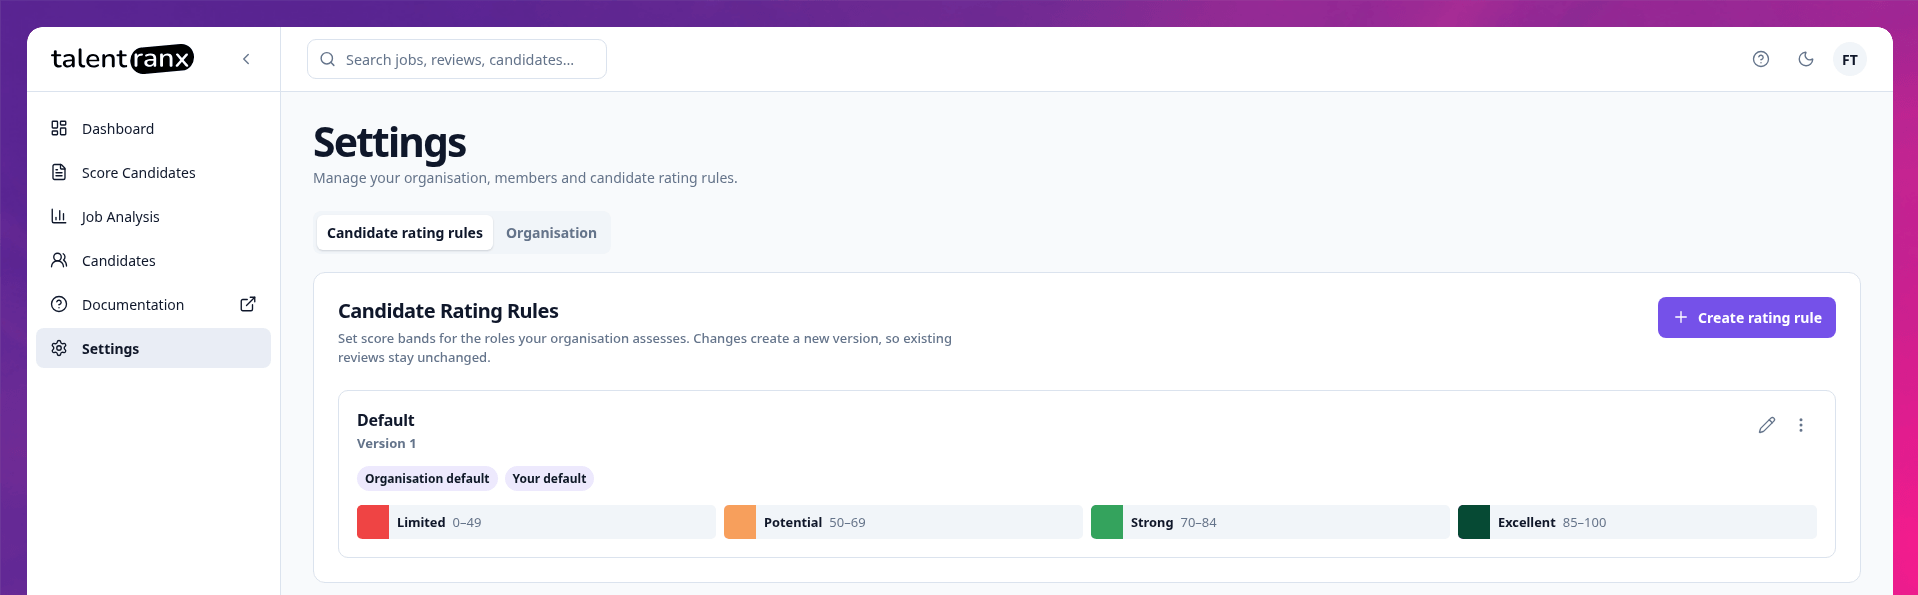Click the red Limited color swatch
Image resolution: width=1918 pixels, height=595 pixels.
tap(373, 522)
